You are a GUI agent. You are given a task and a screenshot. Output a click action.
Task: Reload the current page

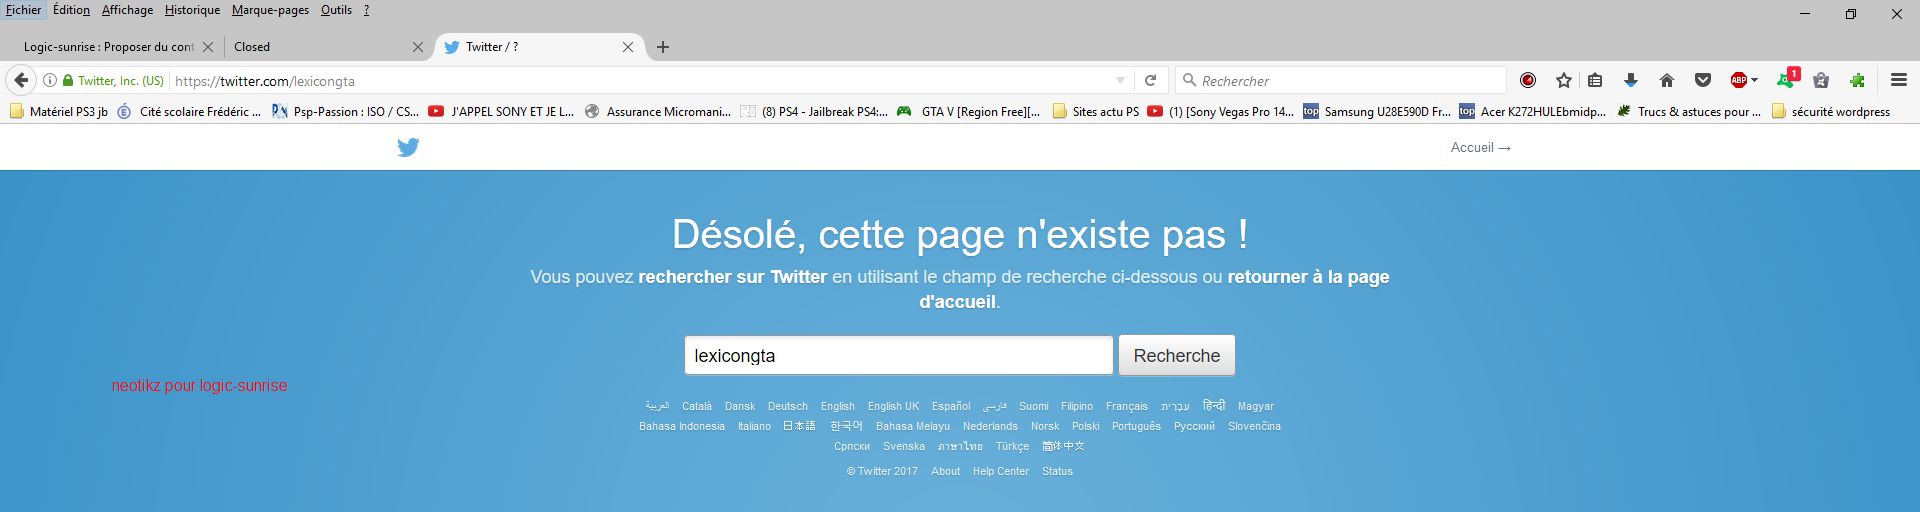pos(1151,80)
